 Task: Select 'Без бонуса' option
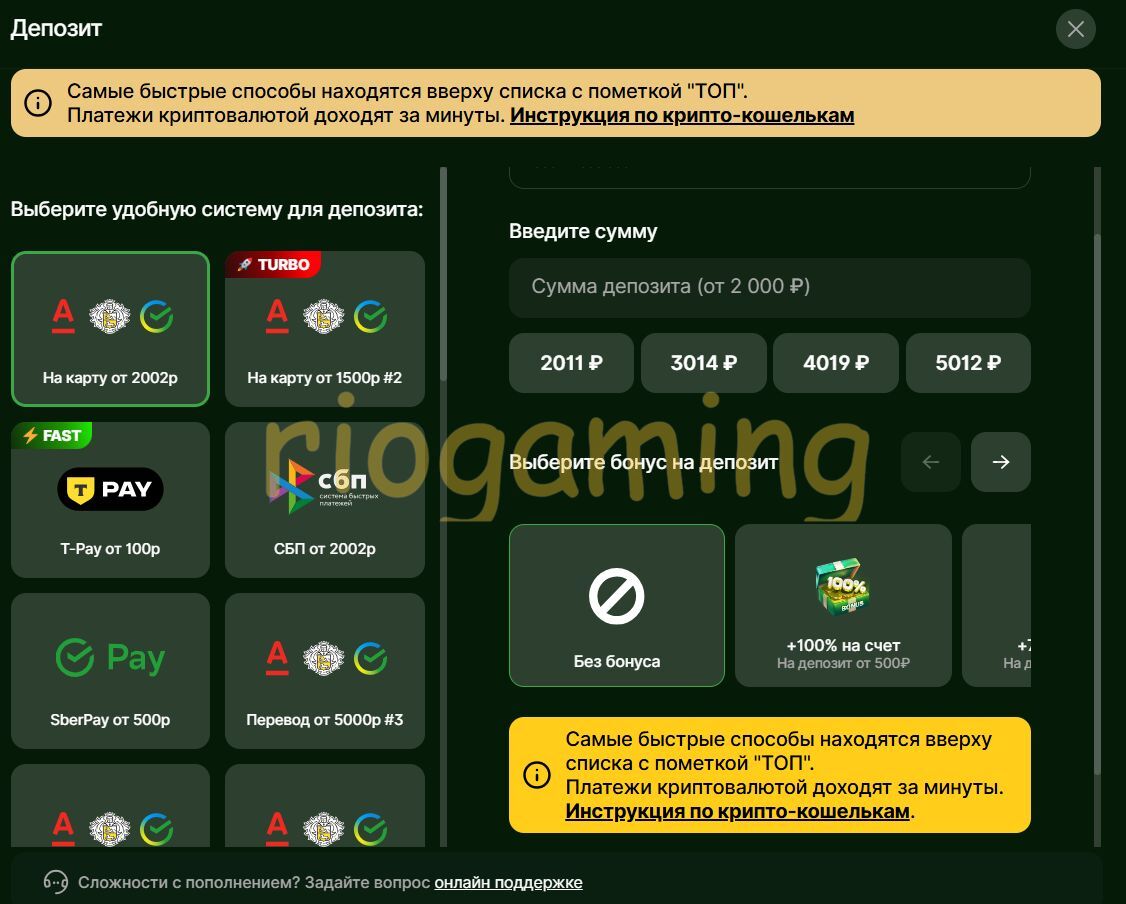pyautogui.click(x=617, y=605)
